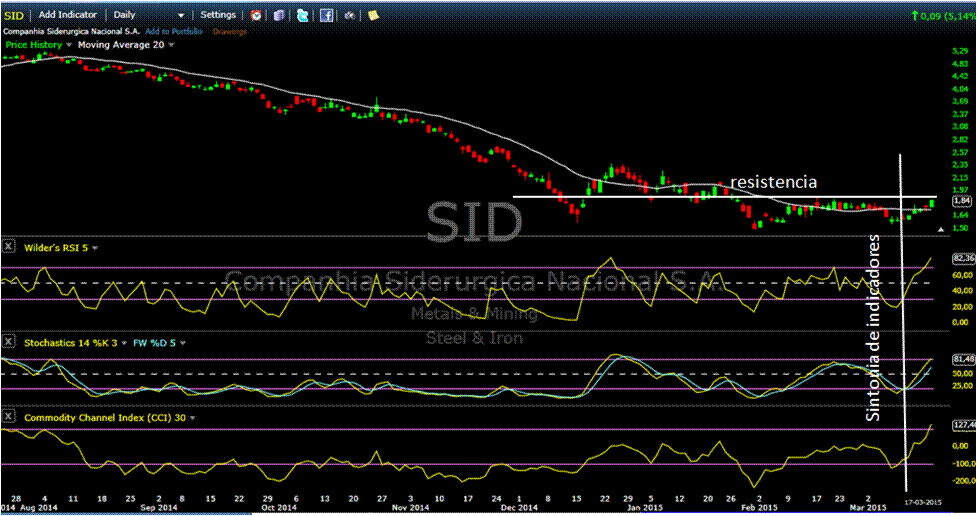Click the Commodity Channel Index (CCI) 30 label

pos(105,418)
